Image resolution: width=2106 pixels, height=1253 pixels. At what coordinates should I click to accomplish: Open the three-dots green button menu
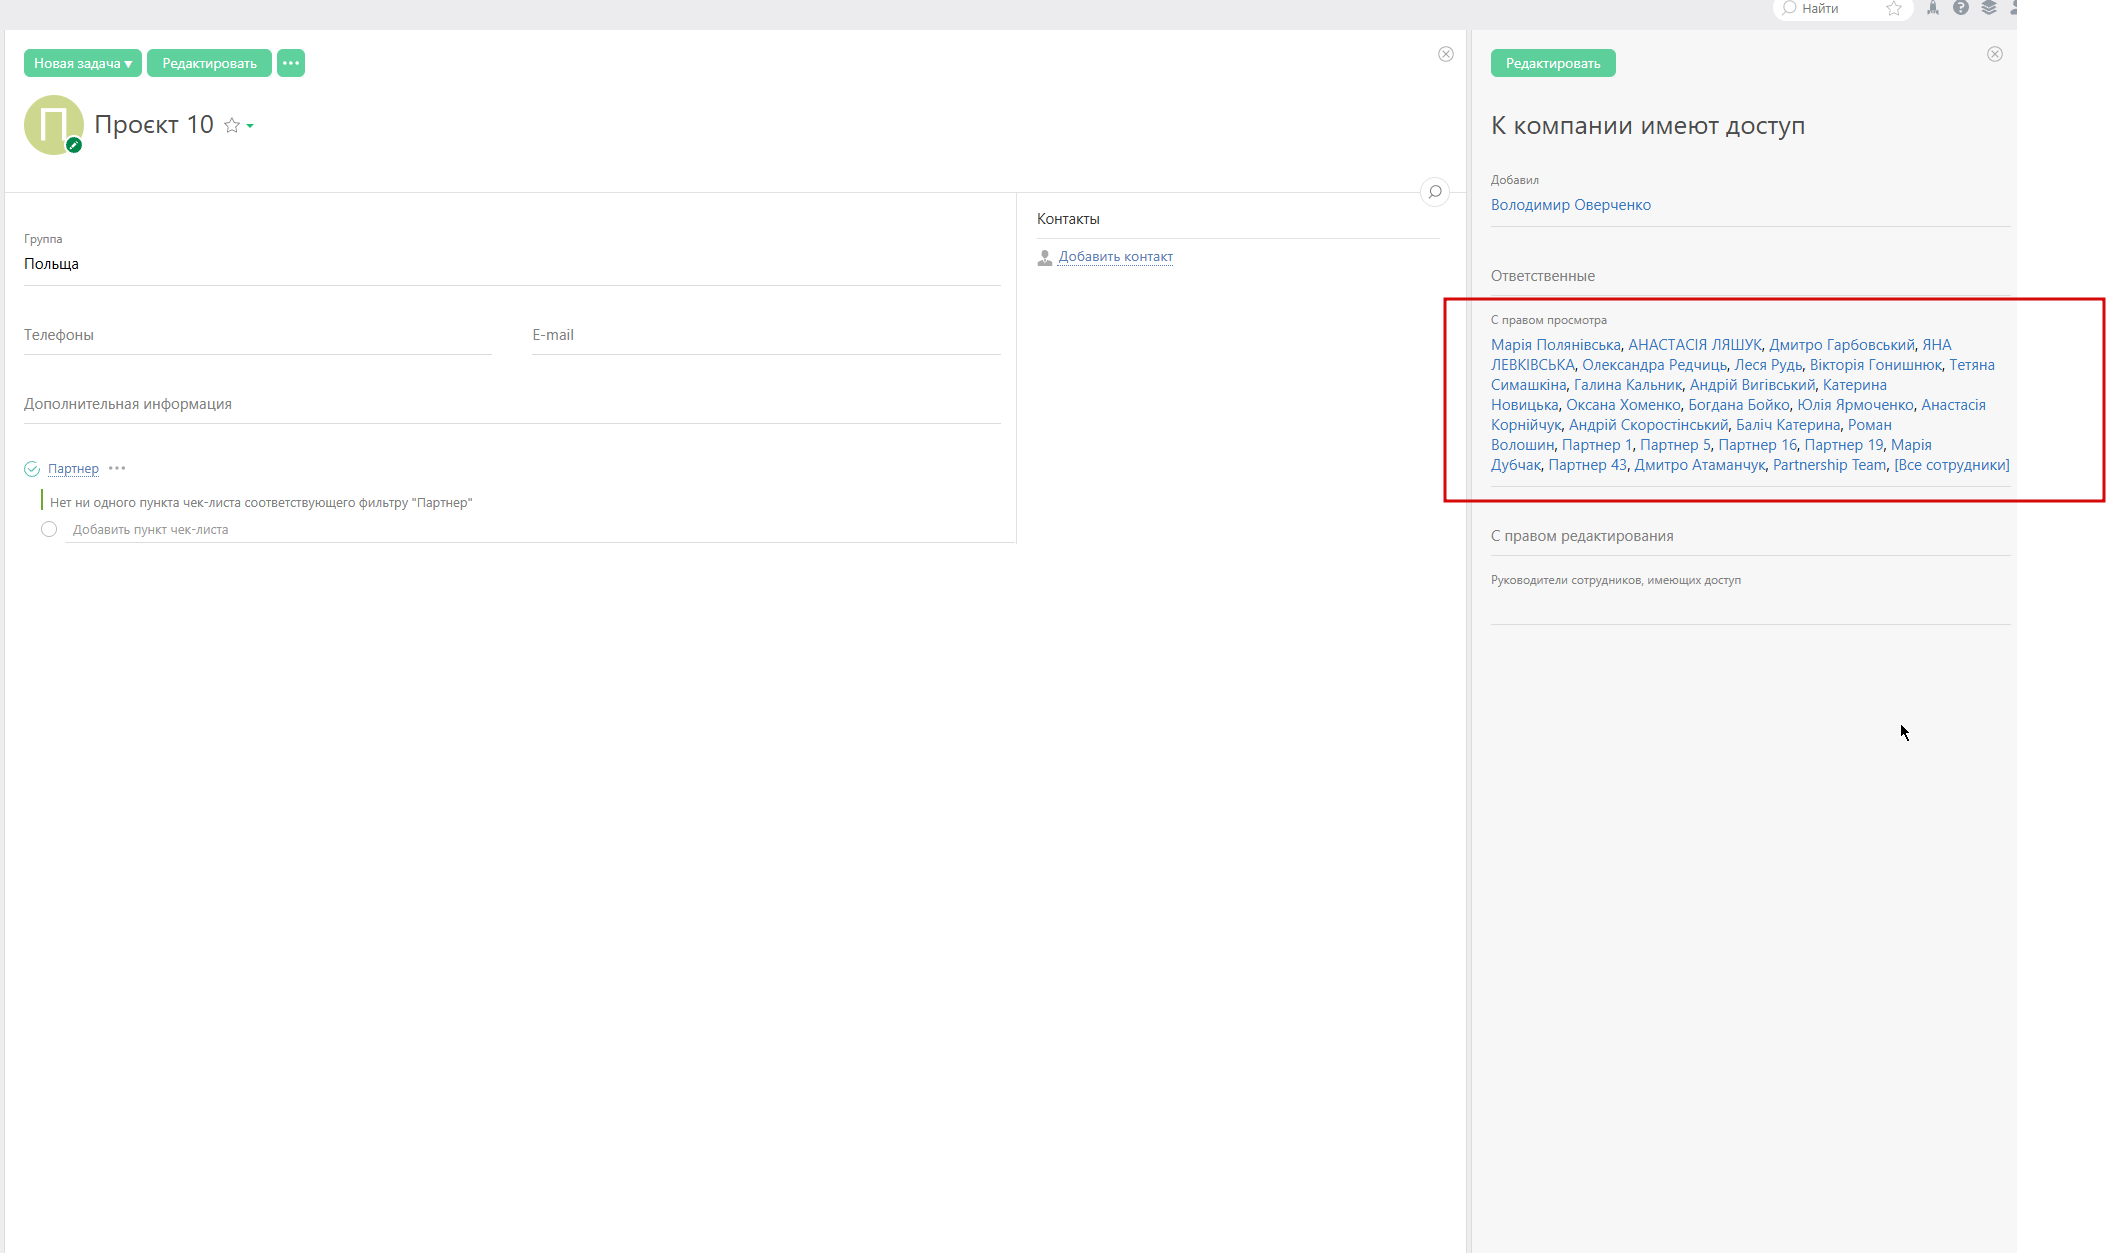(x=291, y=63)
